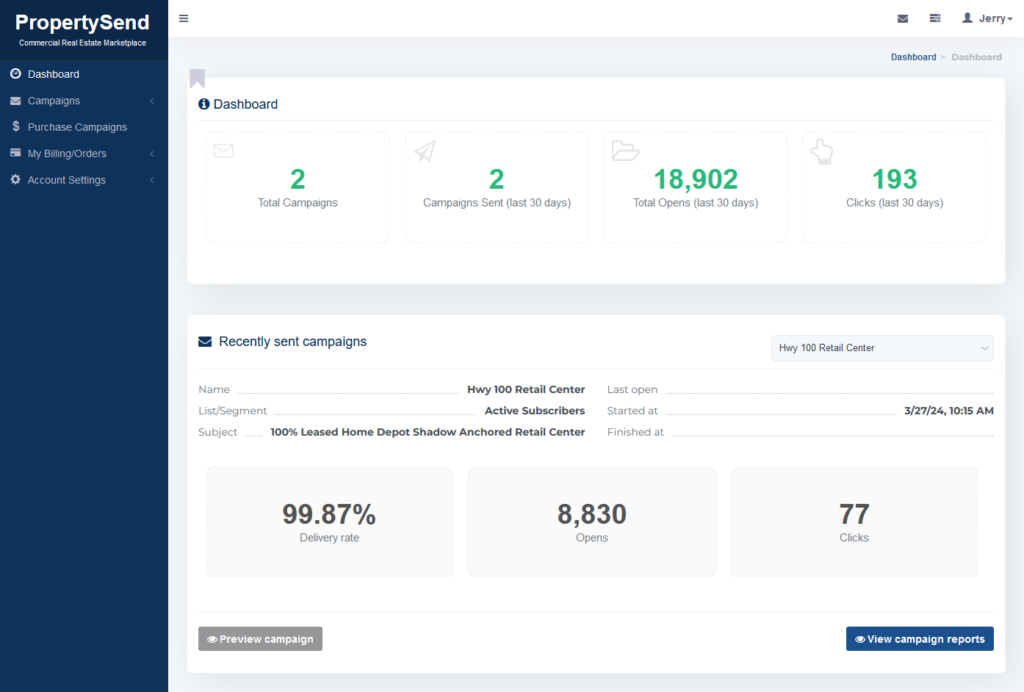
Task: Click the paper plane Campaigns Sent icon
Action: tap(424, 150)
